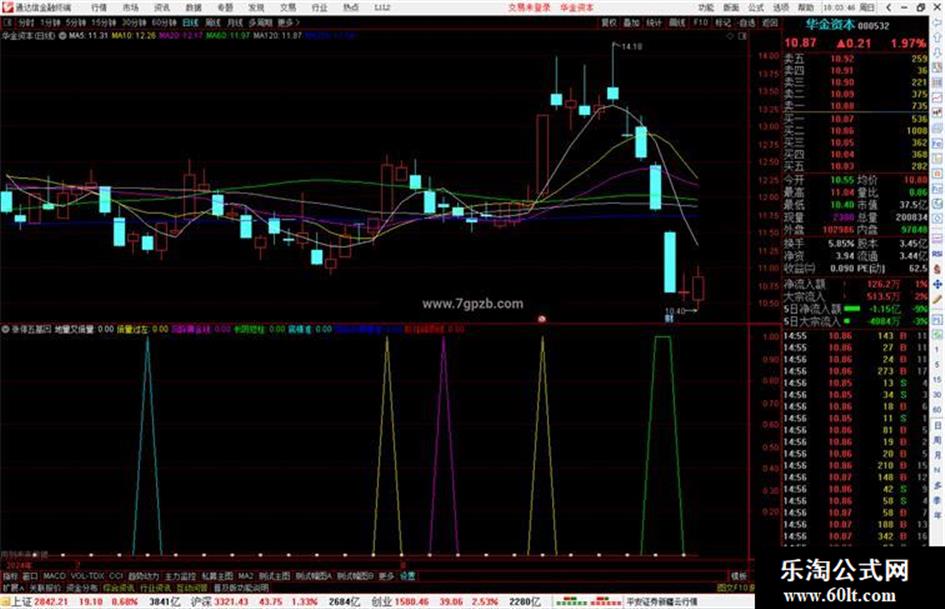Image resolution: width=945 pixels, height=609 pixels.
Task: Open the 资讯 menu
Action: click(162, 8)
